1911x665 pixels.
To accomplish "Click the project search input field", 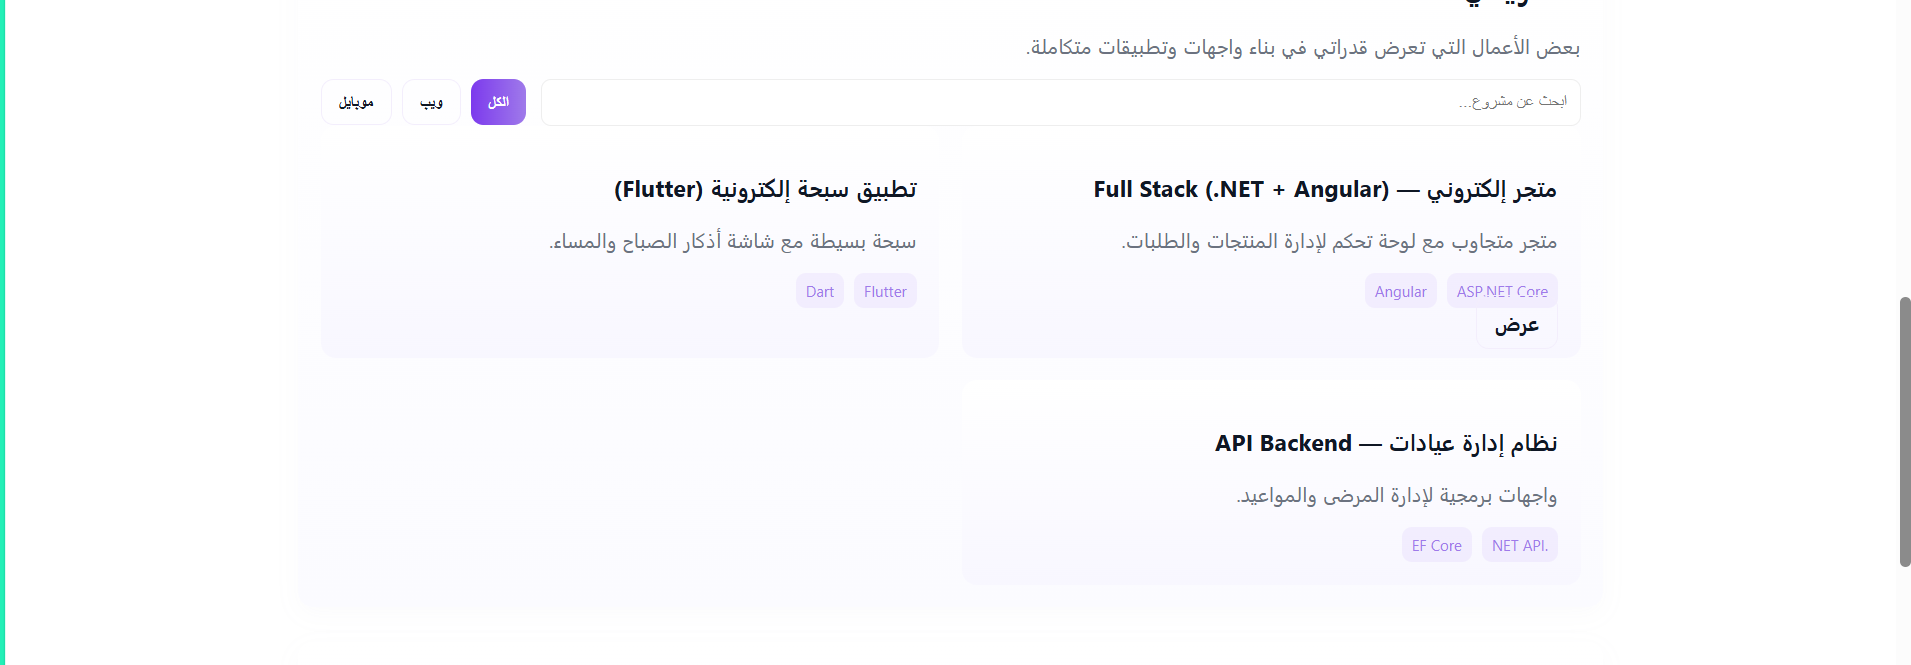I will (1060, 102).
